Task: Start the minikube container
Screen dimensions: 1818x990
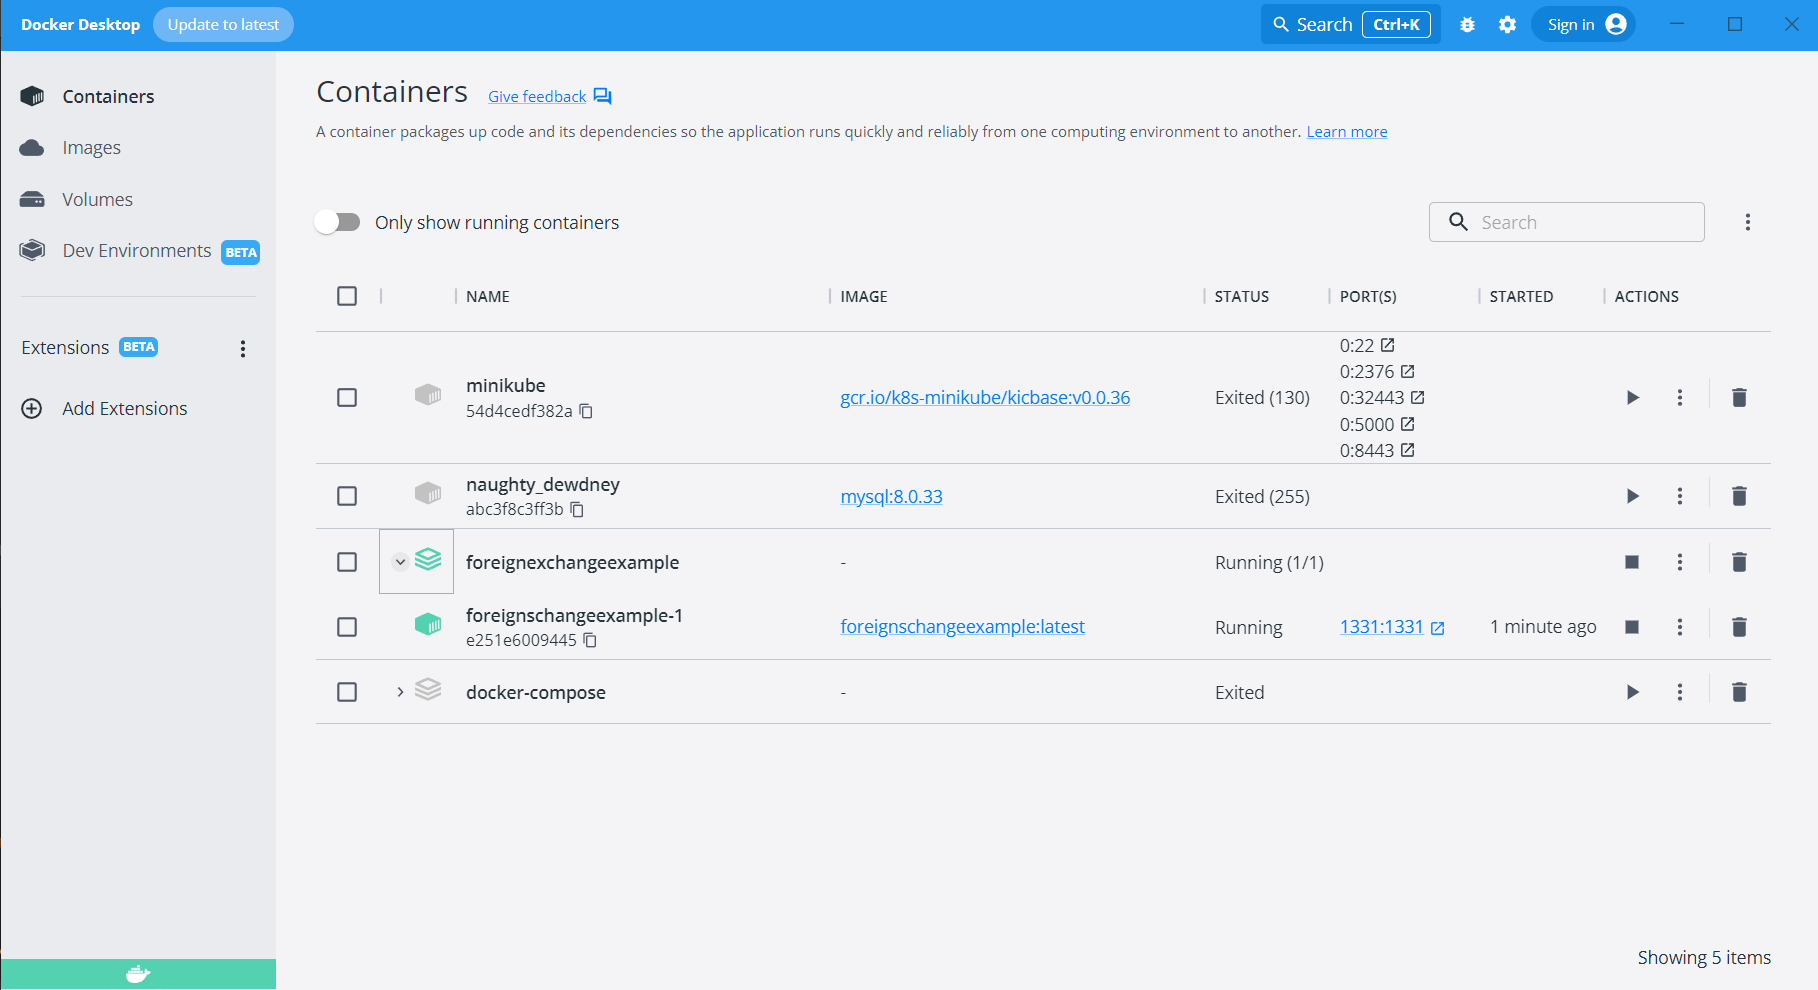Action: (x=1632, y=398)
